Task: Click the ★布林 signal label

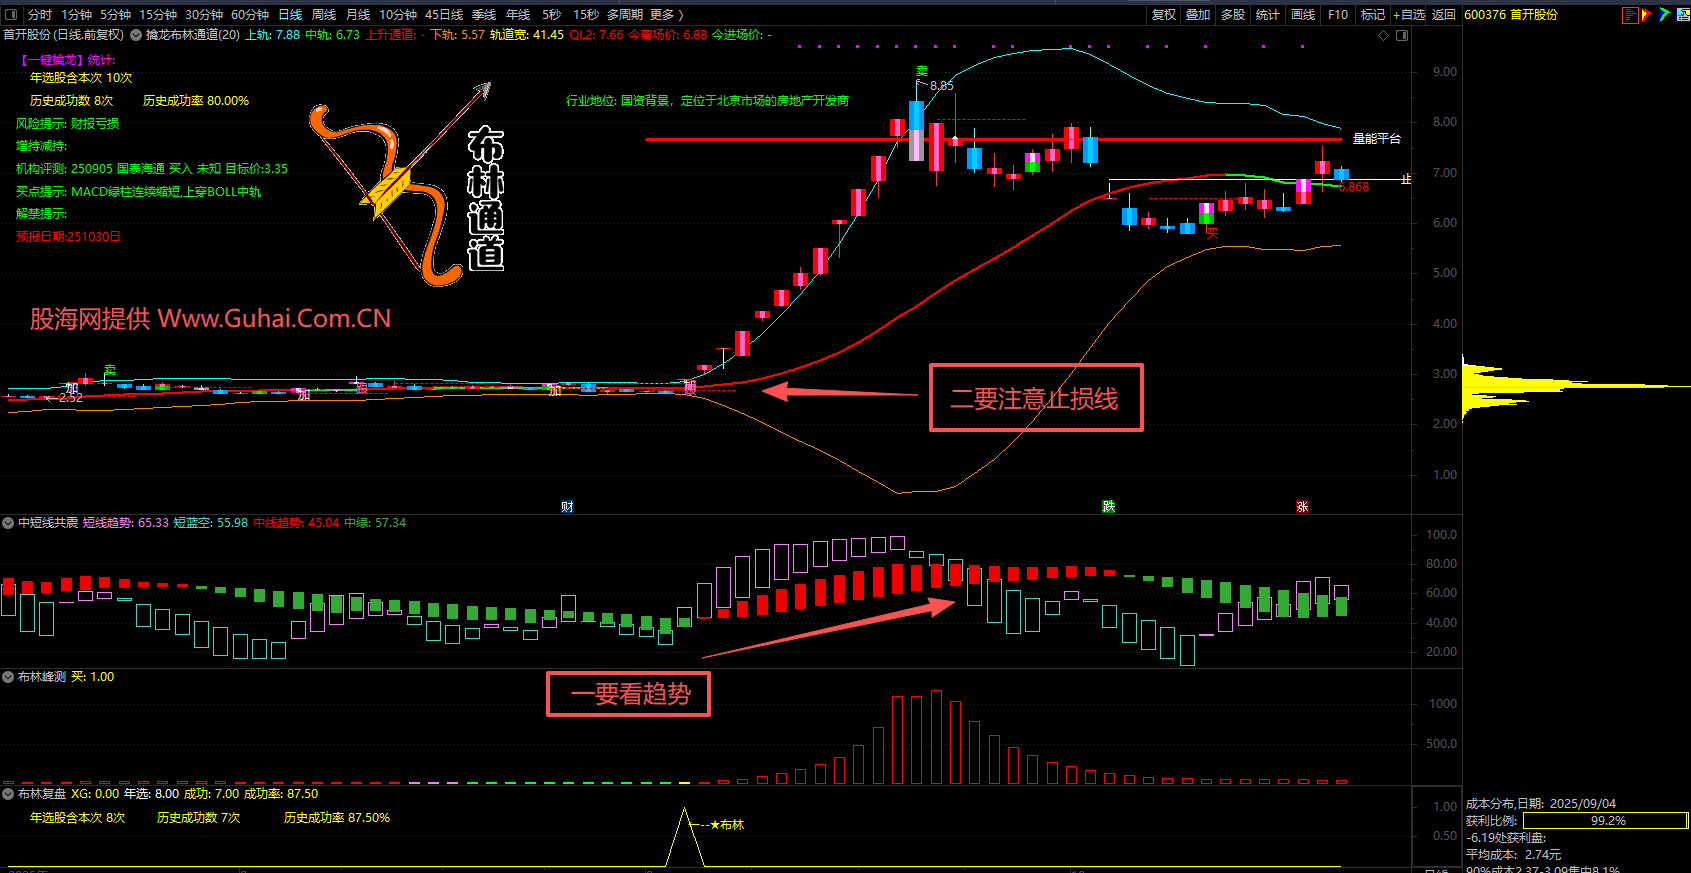Action: pyautogui.click(x=727, y=825)
